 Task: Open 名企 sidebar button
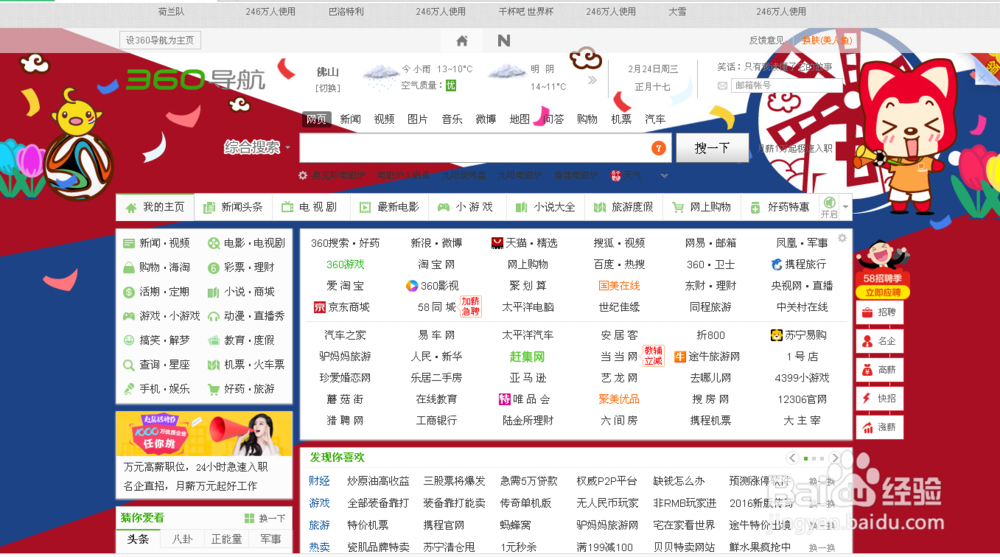pos(879,341)
